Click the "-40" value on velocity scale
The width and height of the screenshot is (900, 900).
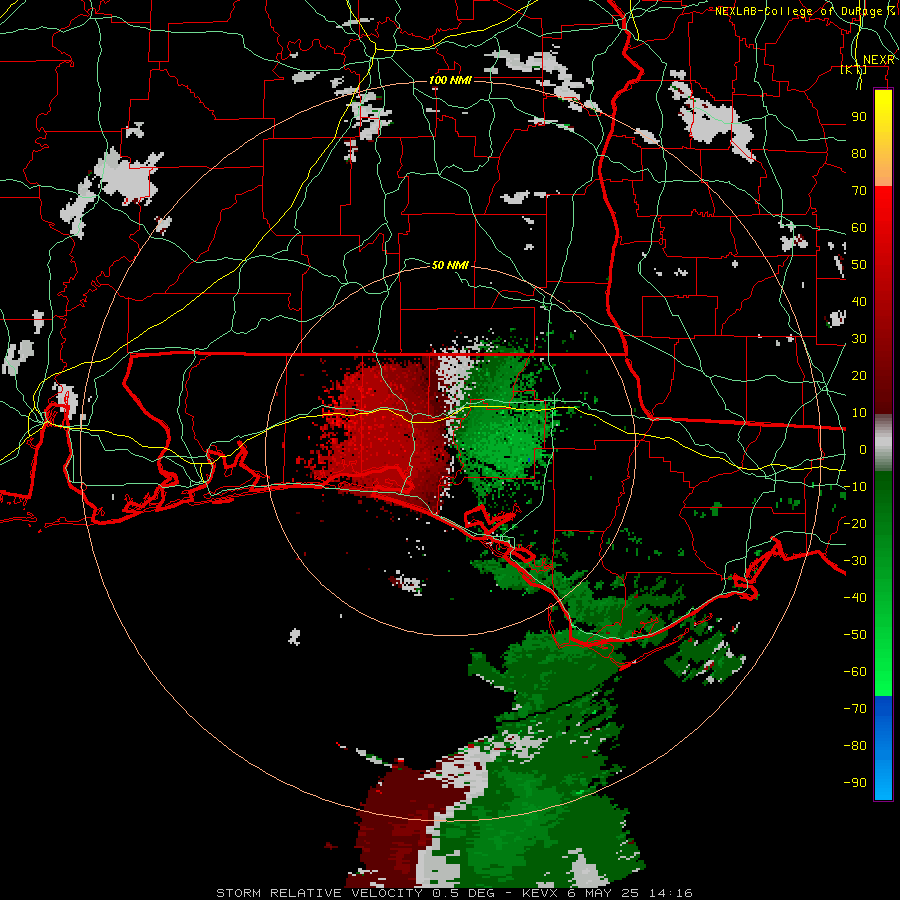pyautogui.click(x=855, y=598)
